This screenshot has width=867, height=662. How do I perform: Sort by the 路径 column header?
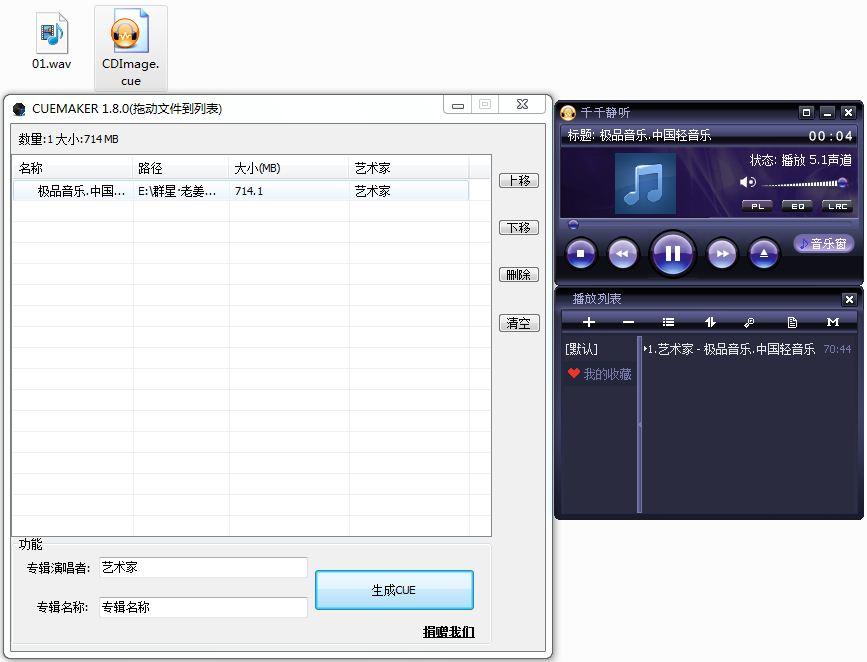(181, 168)
